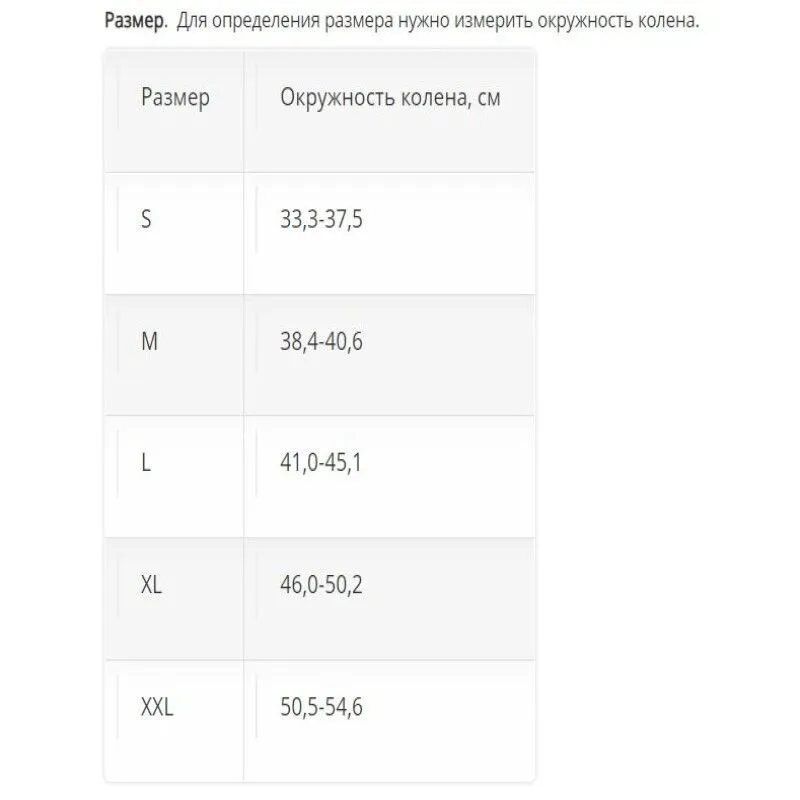Click the word "измерить" in the instruction
The image size is (800, 800).
(x=493, y=21)
